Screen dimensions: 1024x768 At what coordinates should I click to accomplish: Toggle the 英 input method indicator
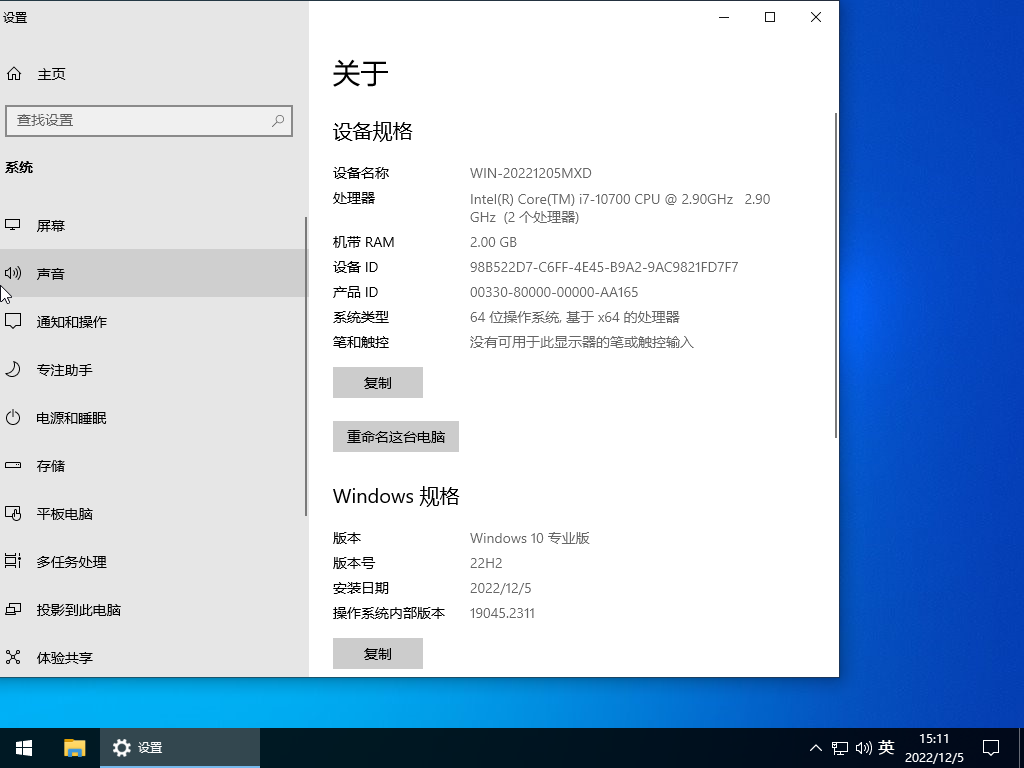coord(886,748)
